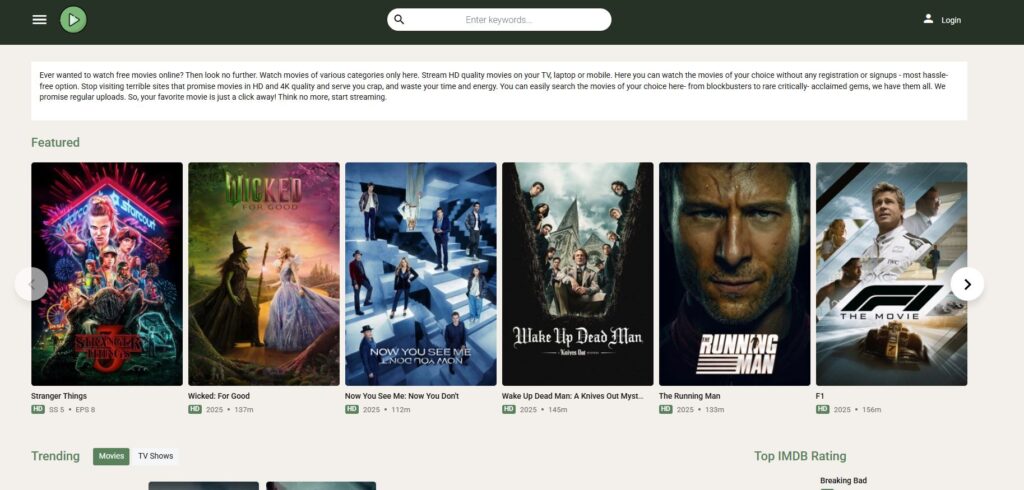
Task: Switch Trending to TV Shows tab
Action: (155, 456)
